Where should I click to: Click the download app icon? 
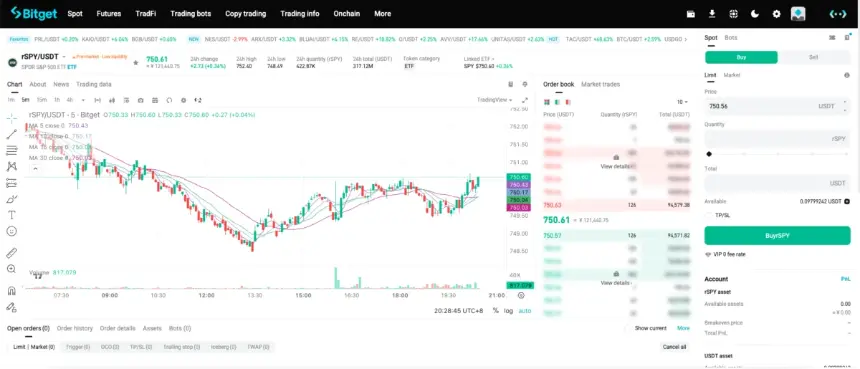point(712,14)
